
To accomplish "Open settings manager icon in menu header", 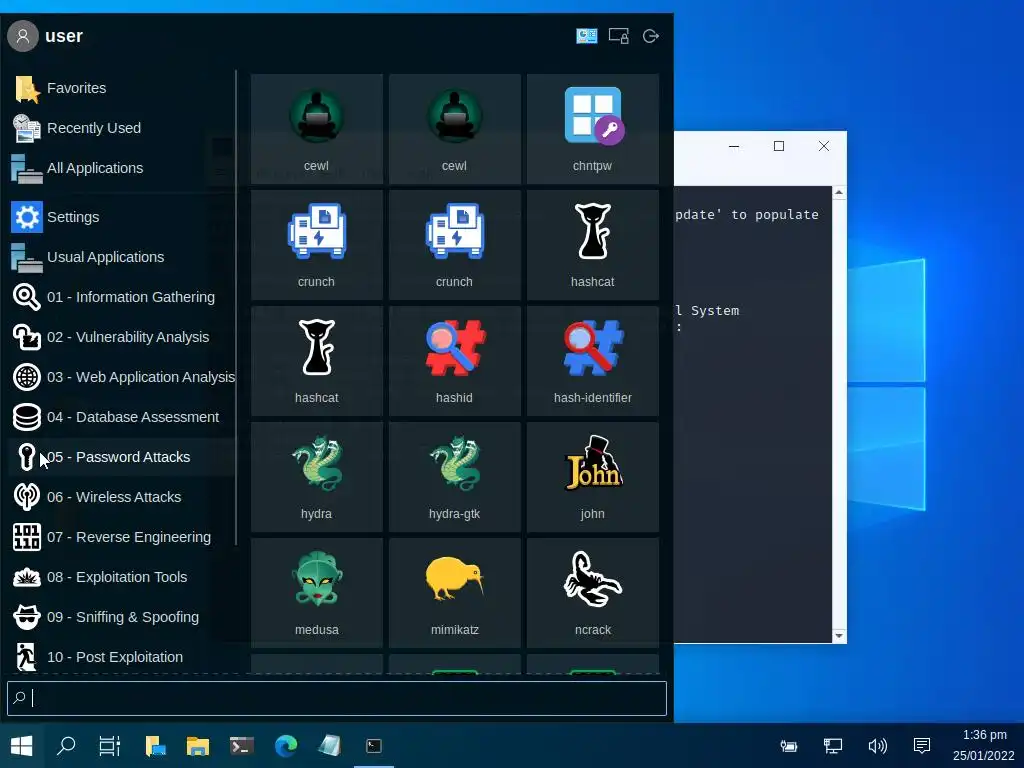I will point(586,36).
